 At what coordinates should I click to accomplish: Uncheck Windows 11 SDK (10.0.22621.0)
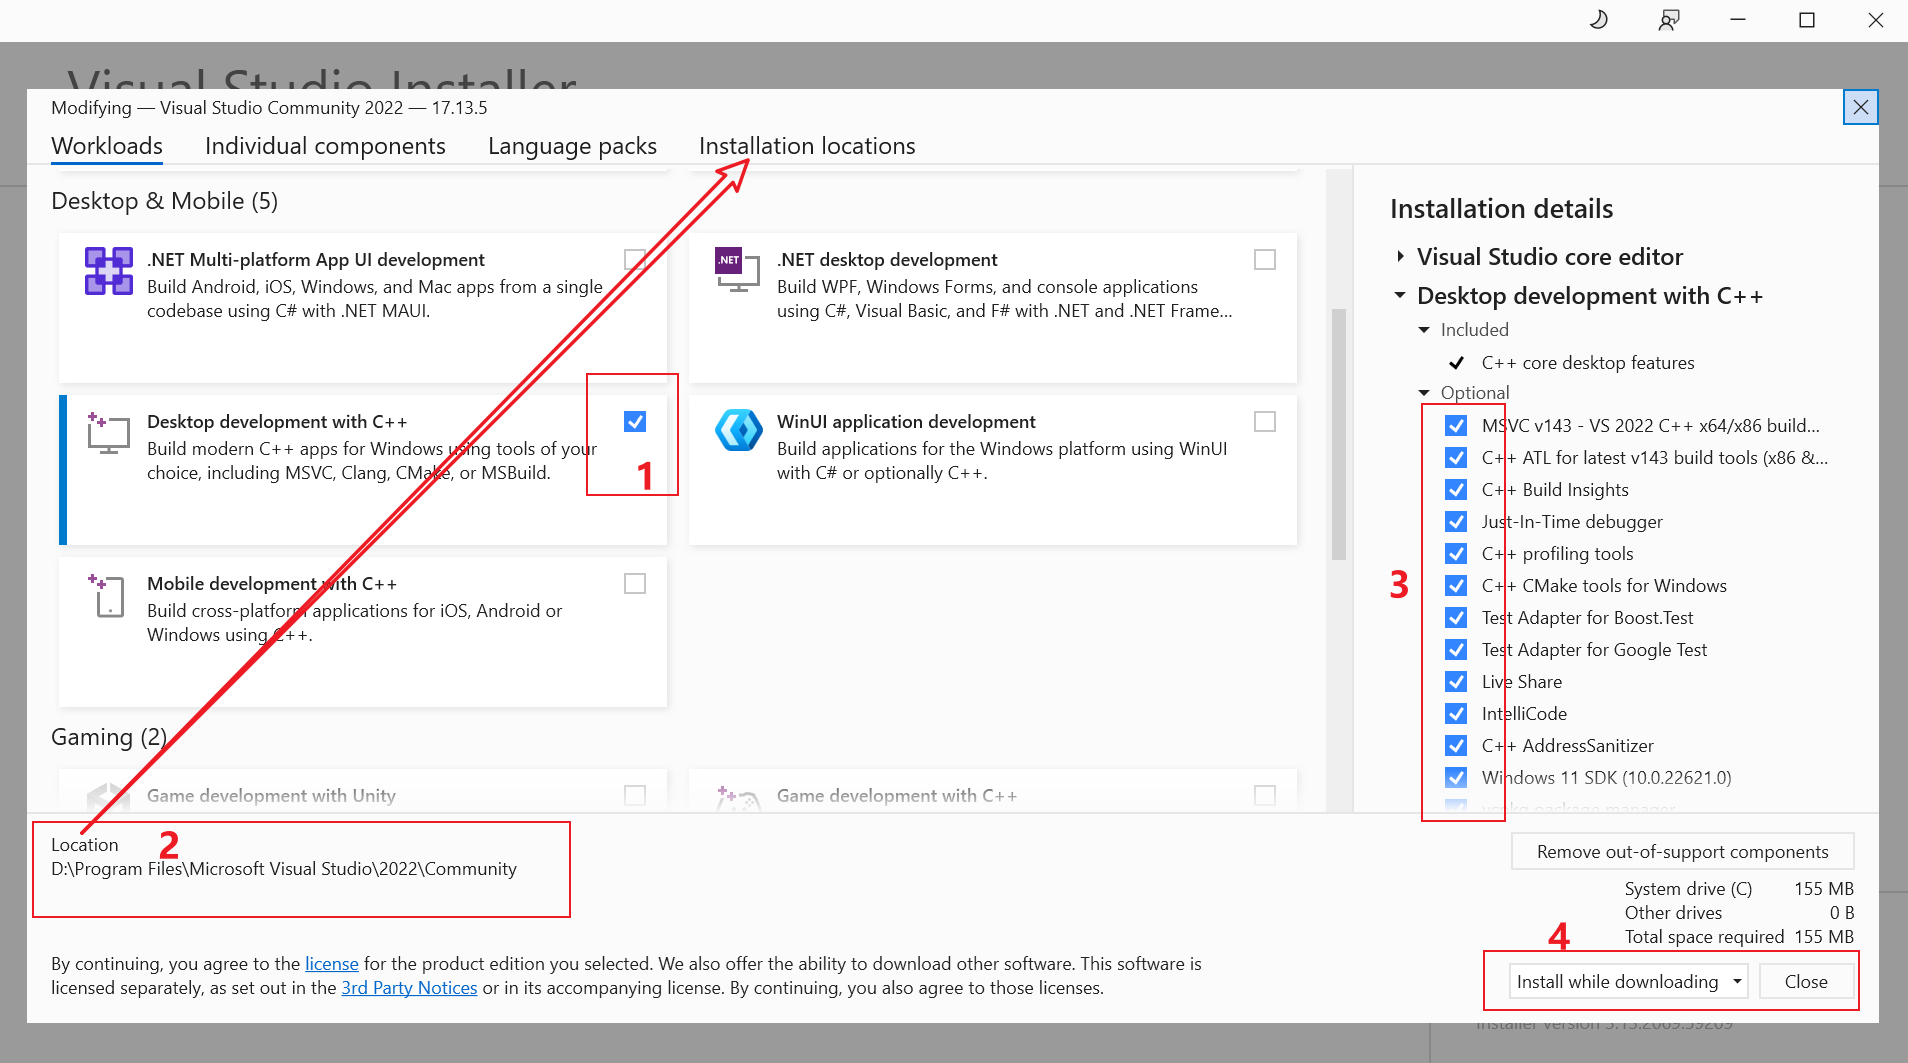[x=1456, y=778]
